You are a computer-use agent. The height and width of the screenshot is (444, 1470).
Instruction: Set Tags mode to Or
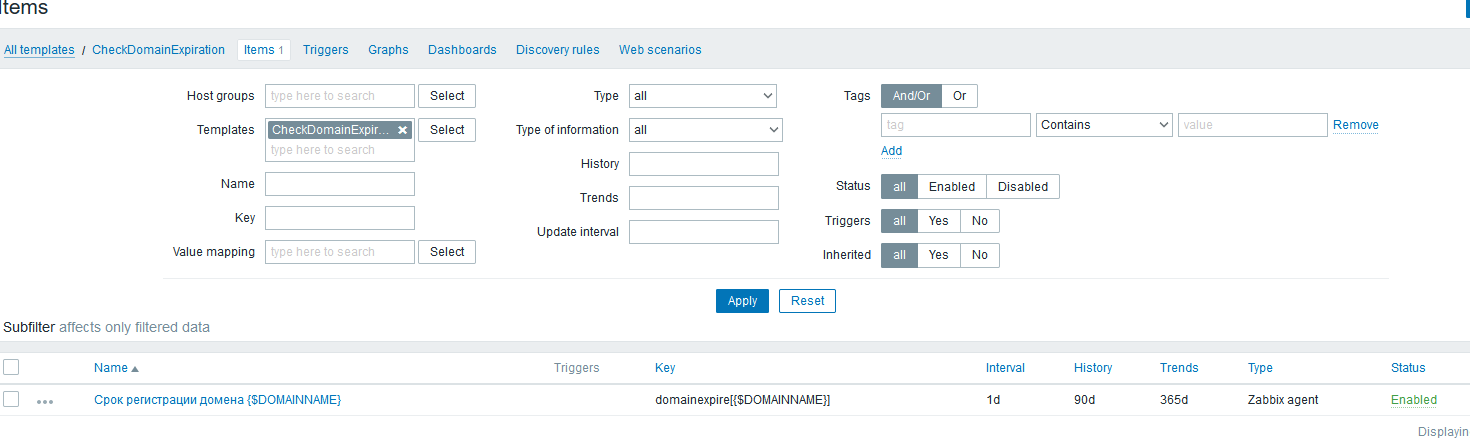pyautogui.click(x=959, y=96)
